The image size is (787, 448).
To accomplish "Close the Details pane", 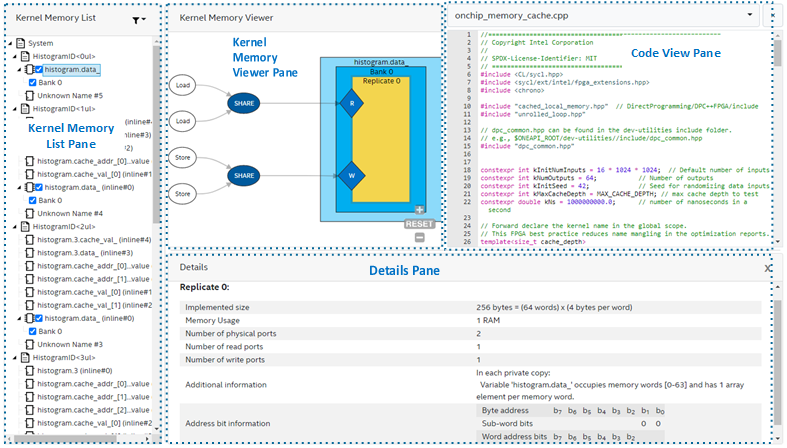I will (x=767, y=268).
